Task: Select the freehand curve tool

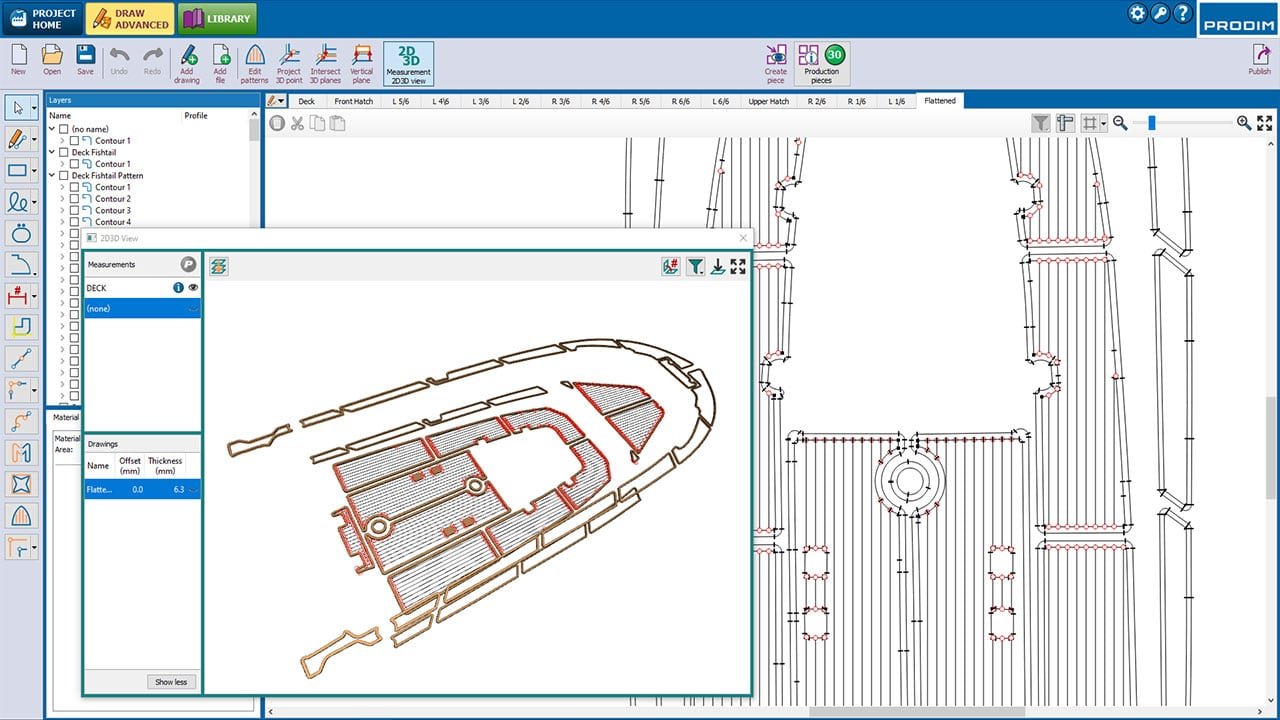Action: [17, 201]
